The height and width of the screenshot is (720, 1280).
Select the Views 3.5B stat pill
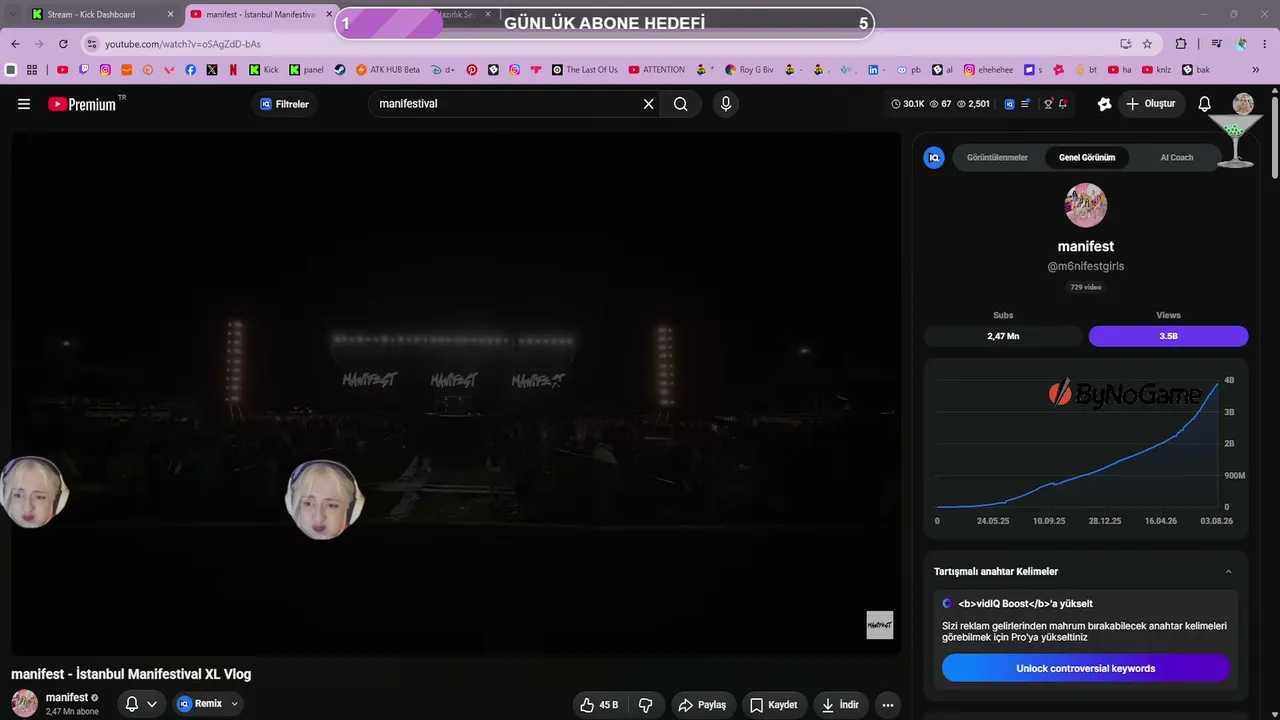tap(1168, 336)
